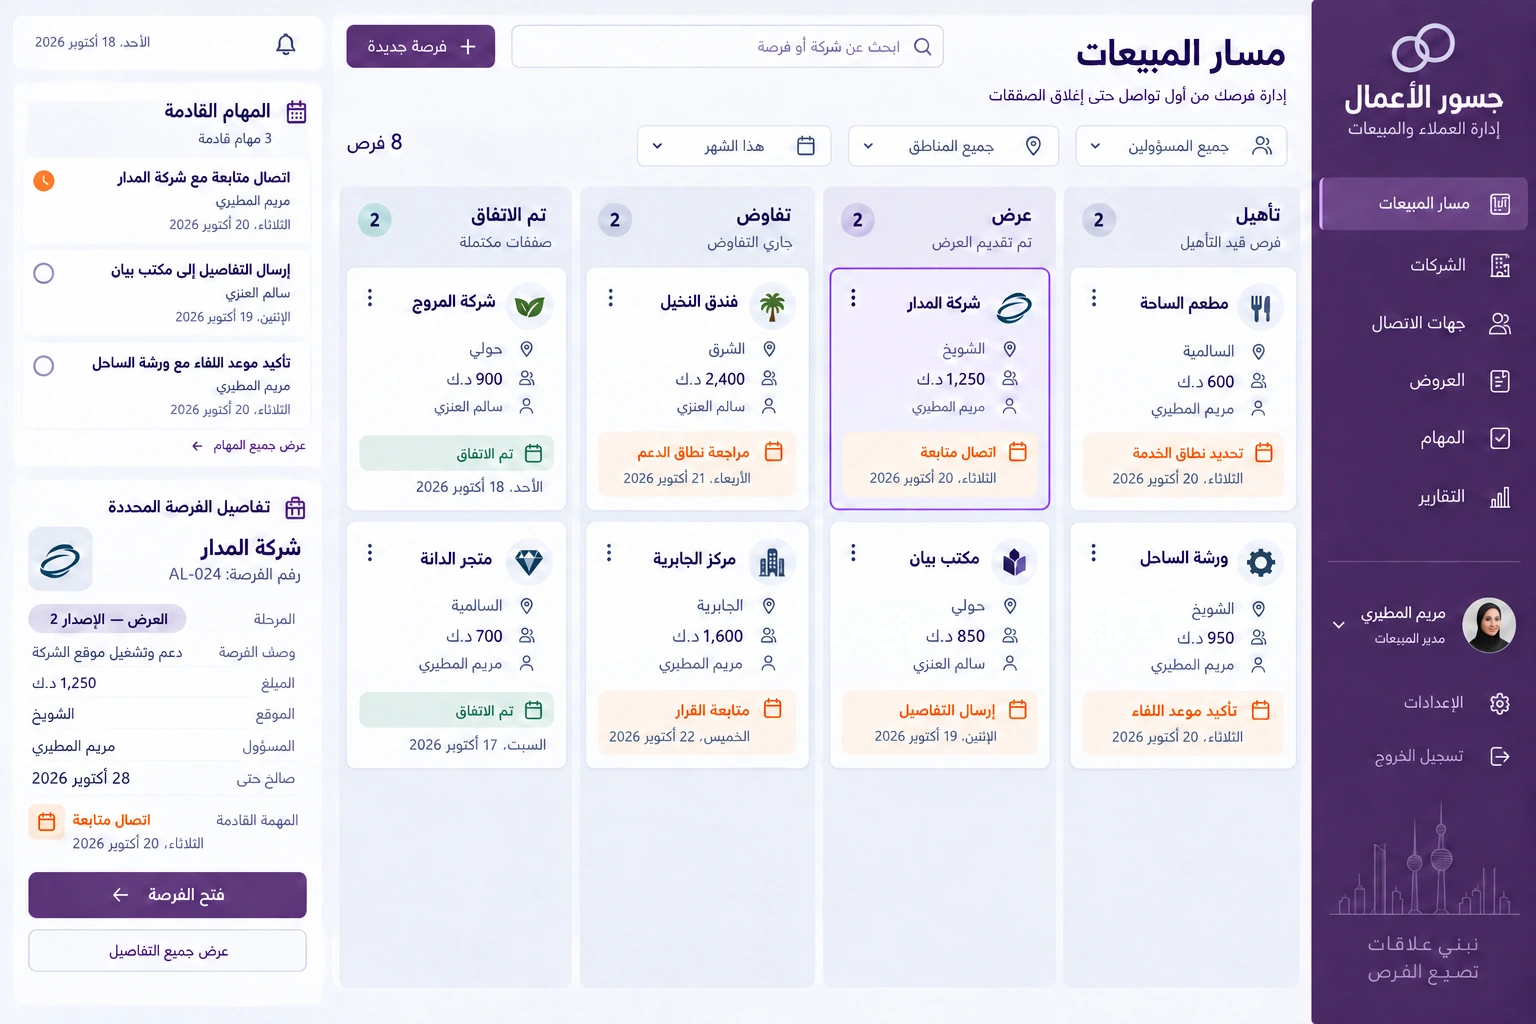The image size is (1536, 1024).
Task: Open three-dot menu on ورشة الساحل card
Action: tap(1093, 553)
